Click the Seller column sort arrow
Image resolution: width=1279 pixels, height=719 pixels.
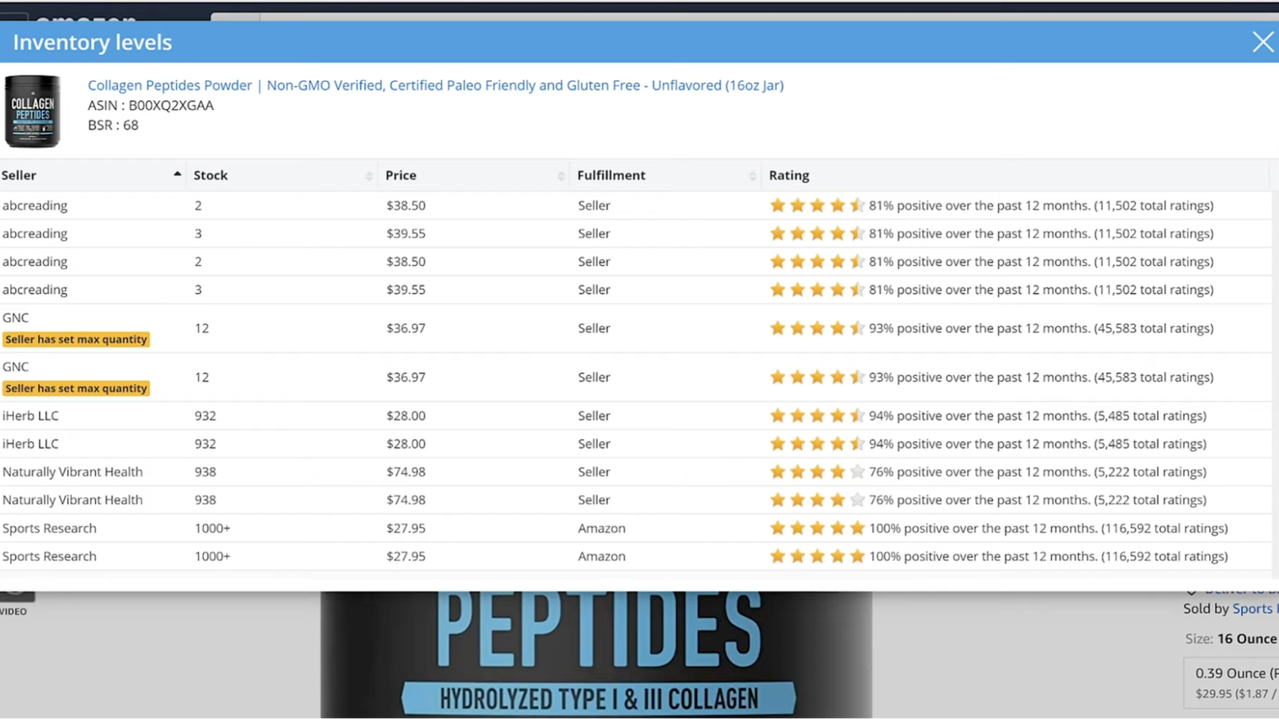pyautogui.click(x=177, y=175)
